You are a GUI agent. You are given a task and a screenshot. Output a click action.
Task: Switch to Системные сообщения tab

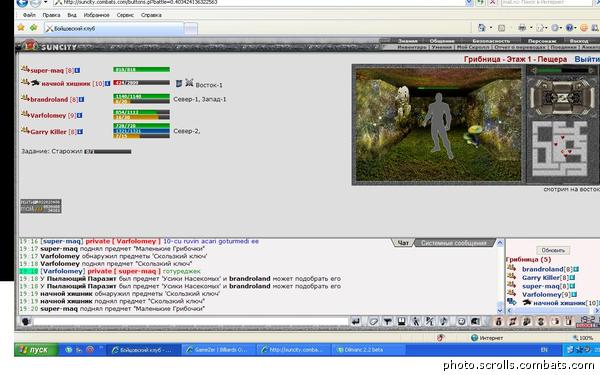[454, 243]
